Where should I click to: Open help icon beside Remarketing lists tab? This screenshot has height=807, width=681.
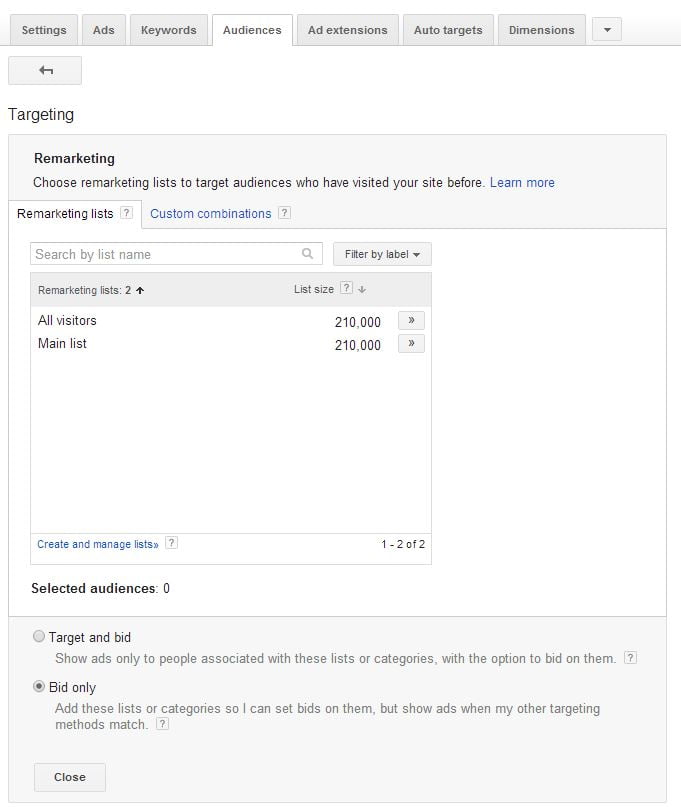pyautogui.click(x=126, y=213)
